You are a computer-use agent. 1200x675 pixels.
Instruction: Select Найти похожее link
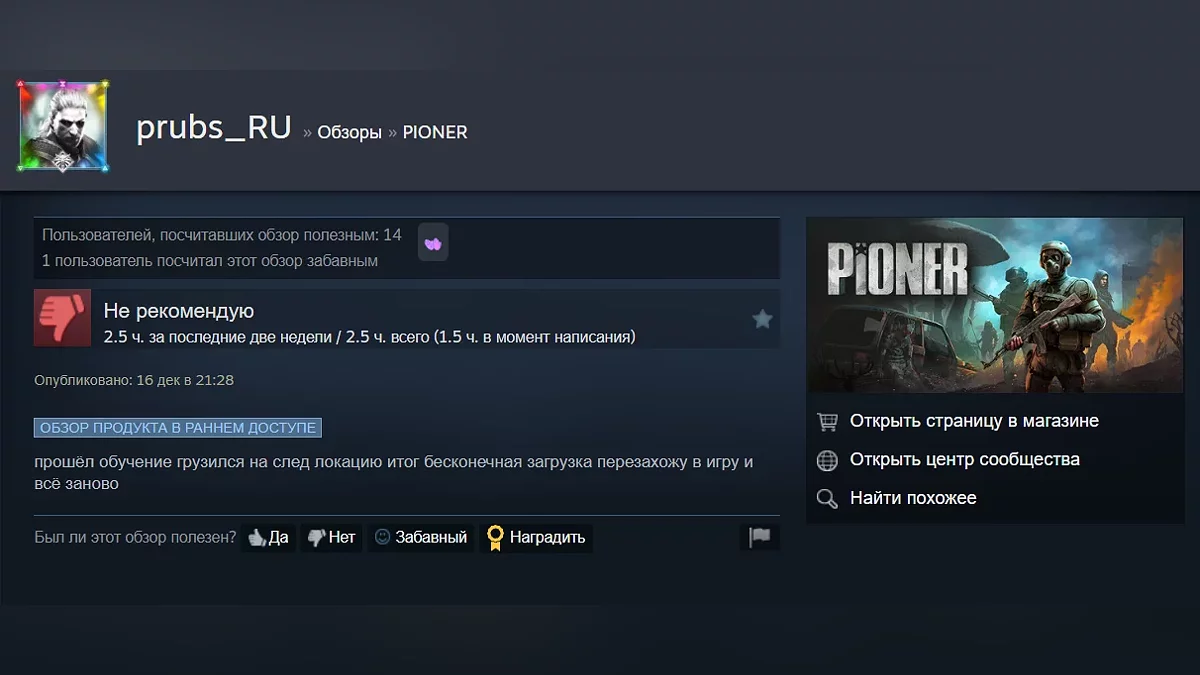click(x=913, y=498)
